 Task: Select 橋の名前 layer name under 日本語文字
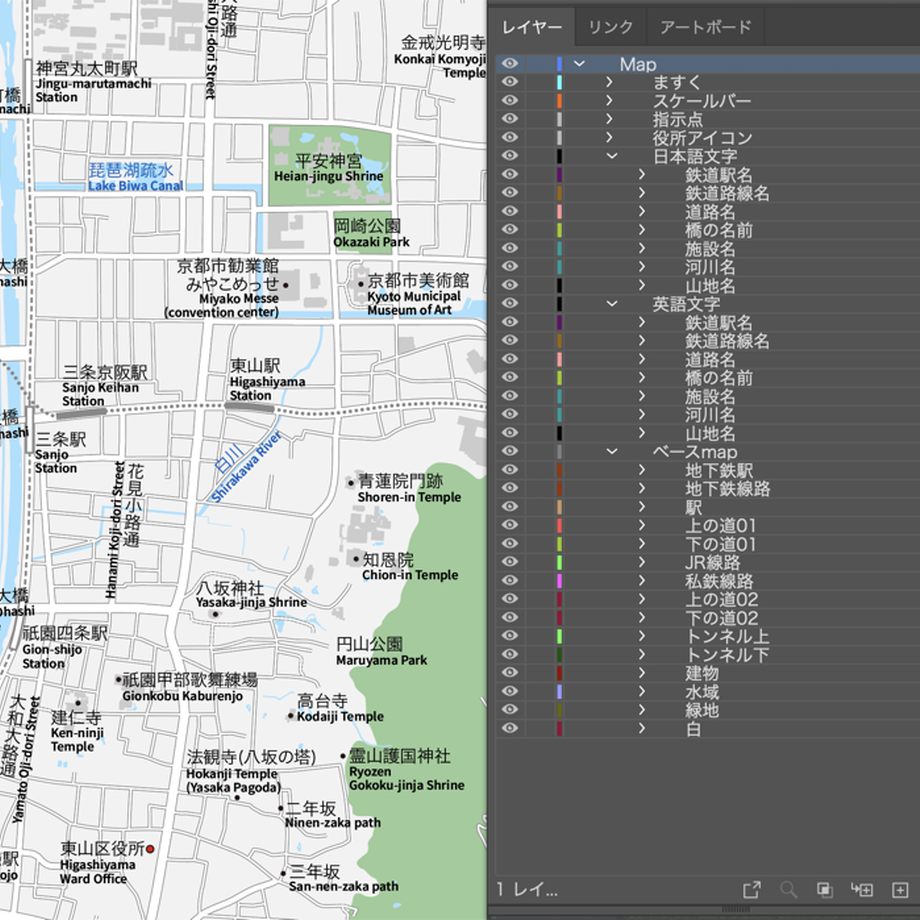coord(719,229)
